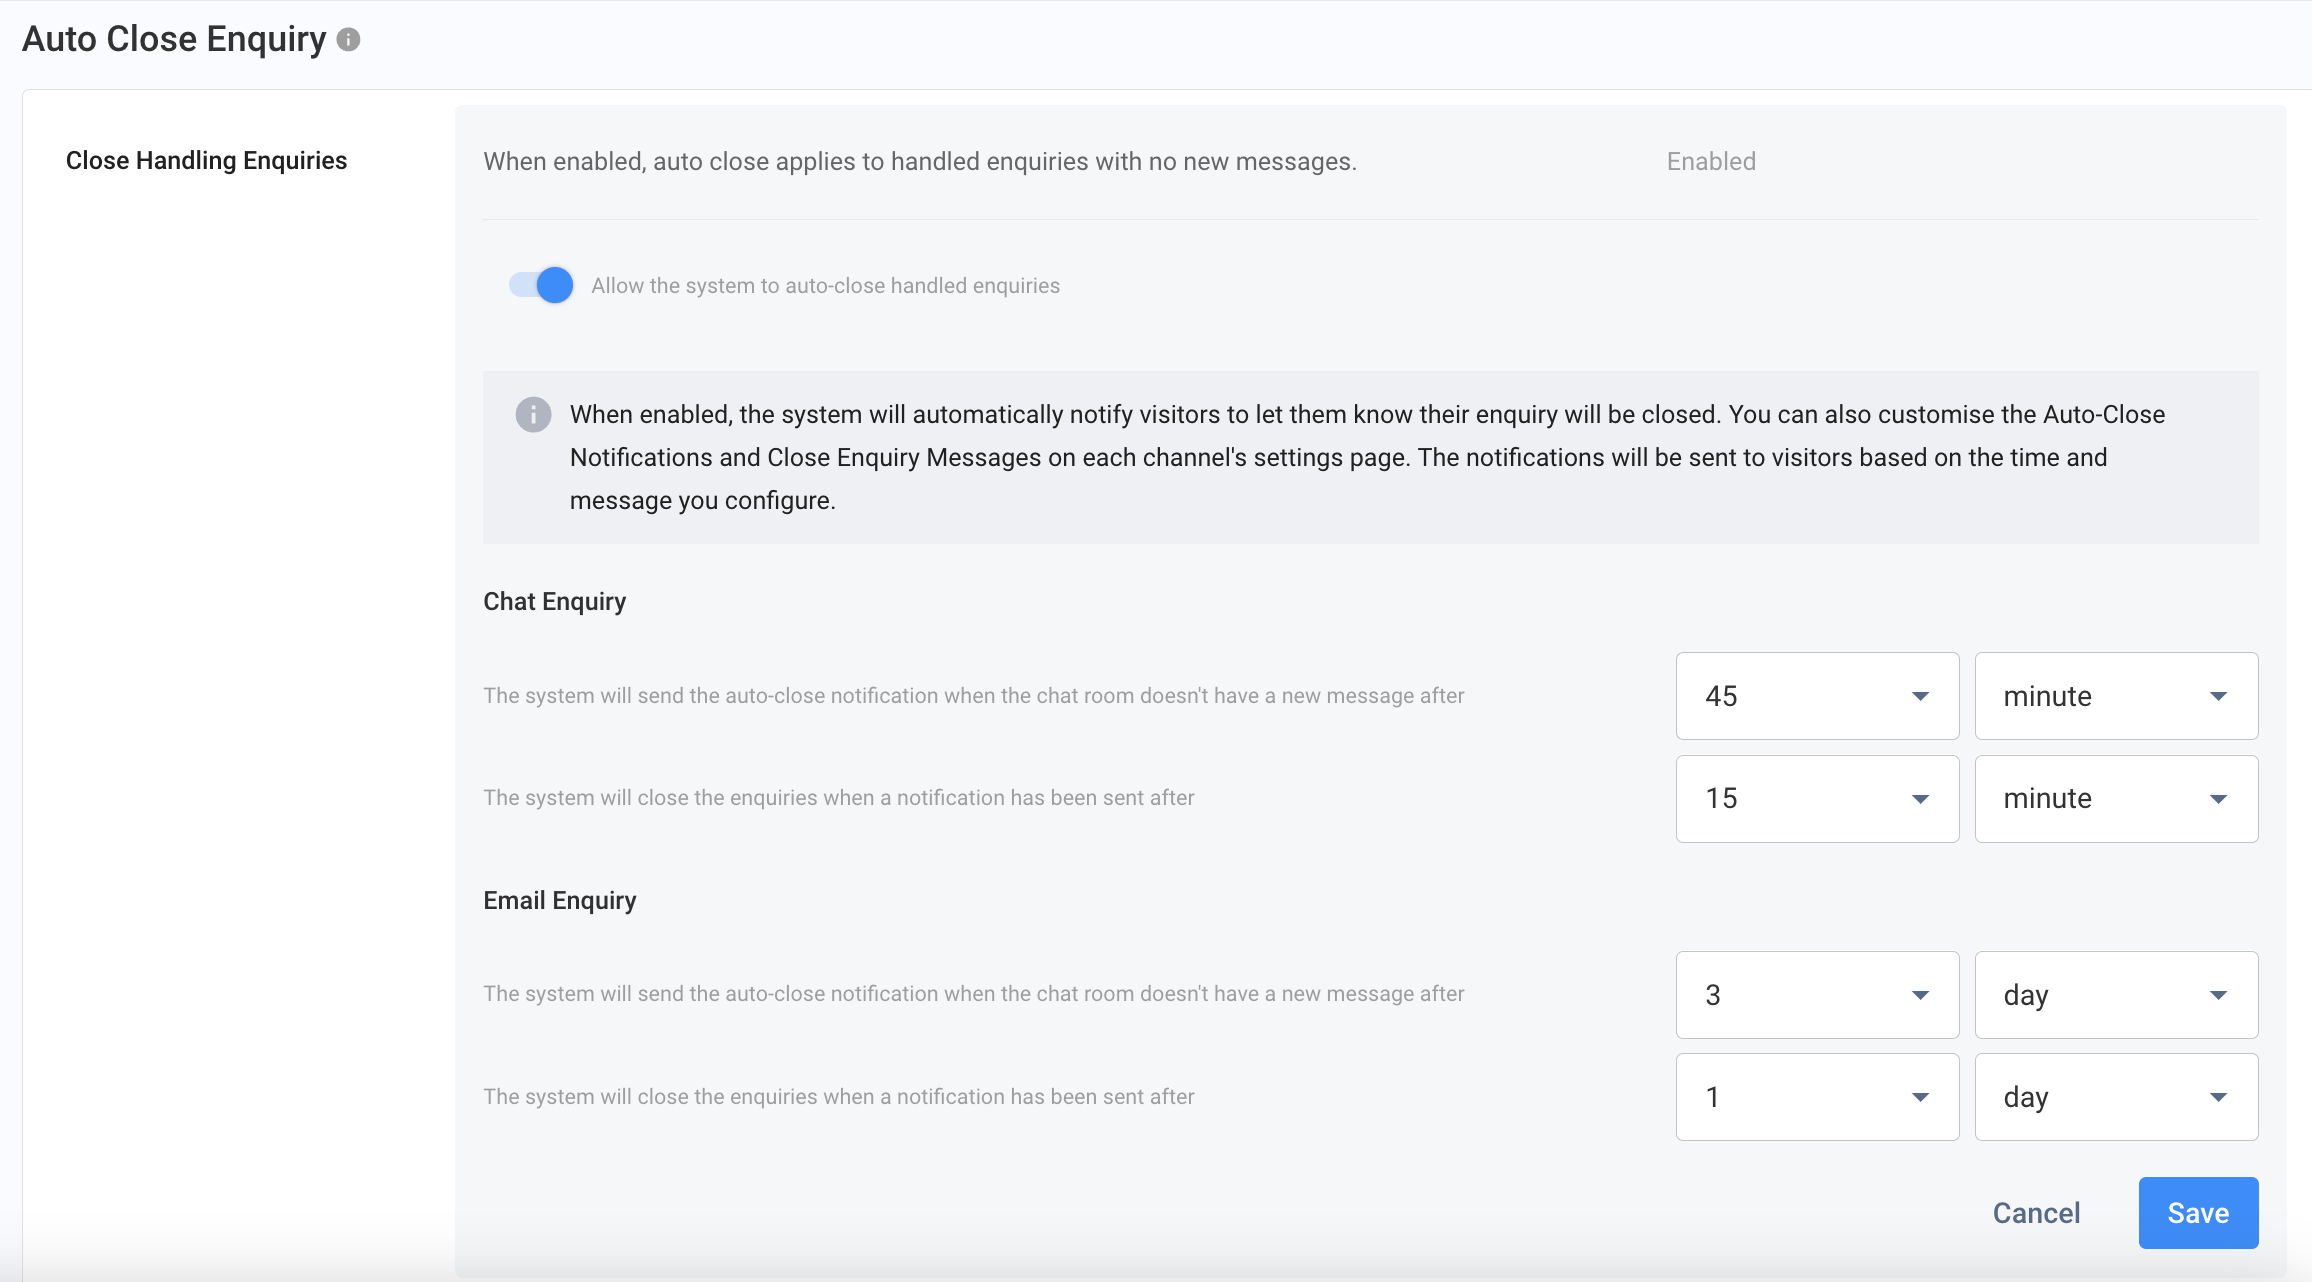Viewport: 2312px width, 1282px height.
Task: Click the auto-close notification info message text
Action: pyautogui.click(x=1367, y=457)
